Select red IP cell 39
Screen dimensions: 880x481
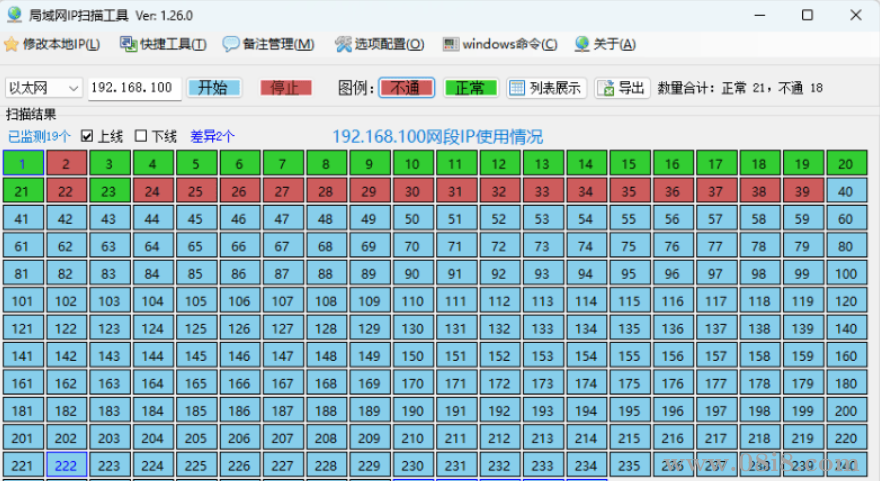pos(803,191)
